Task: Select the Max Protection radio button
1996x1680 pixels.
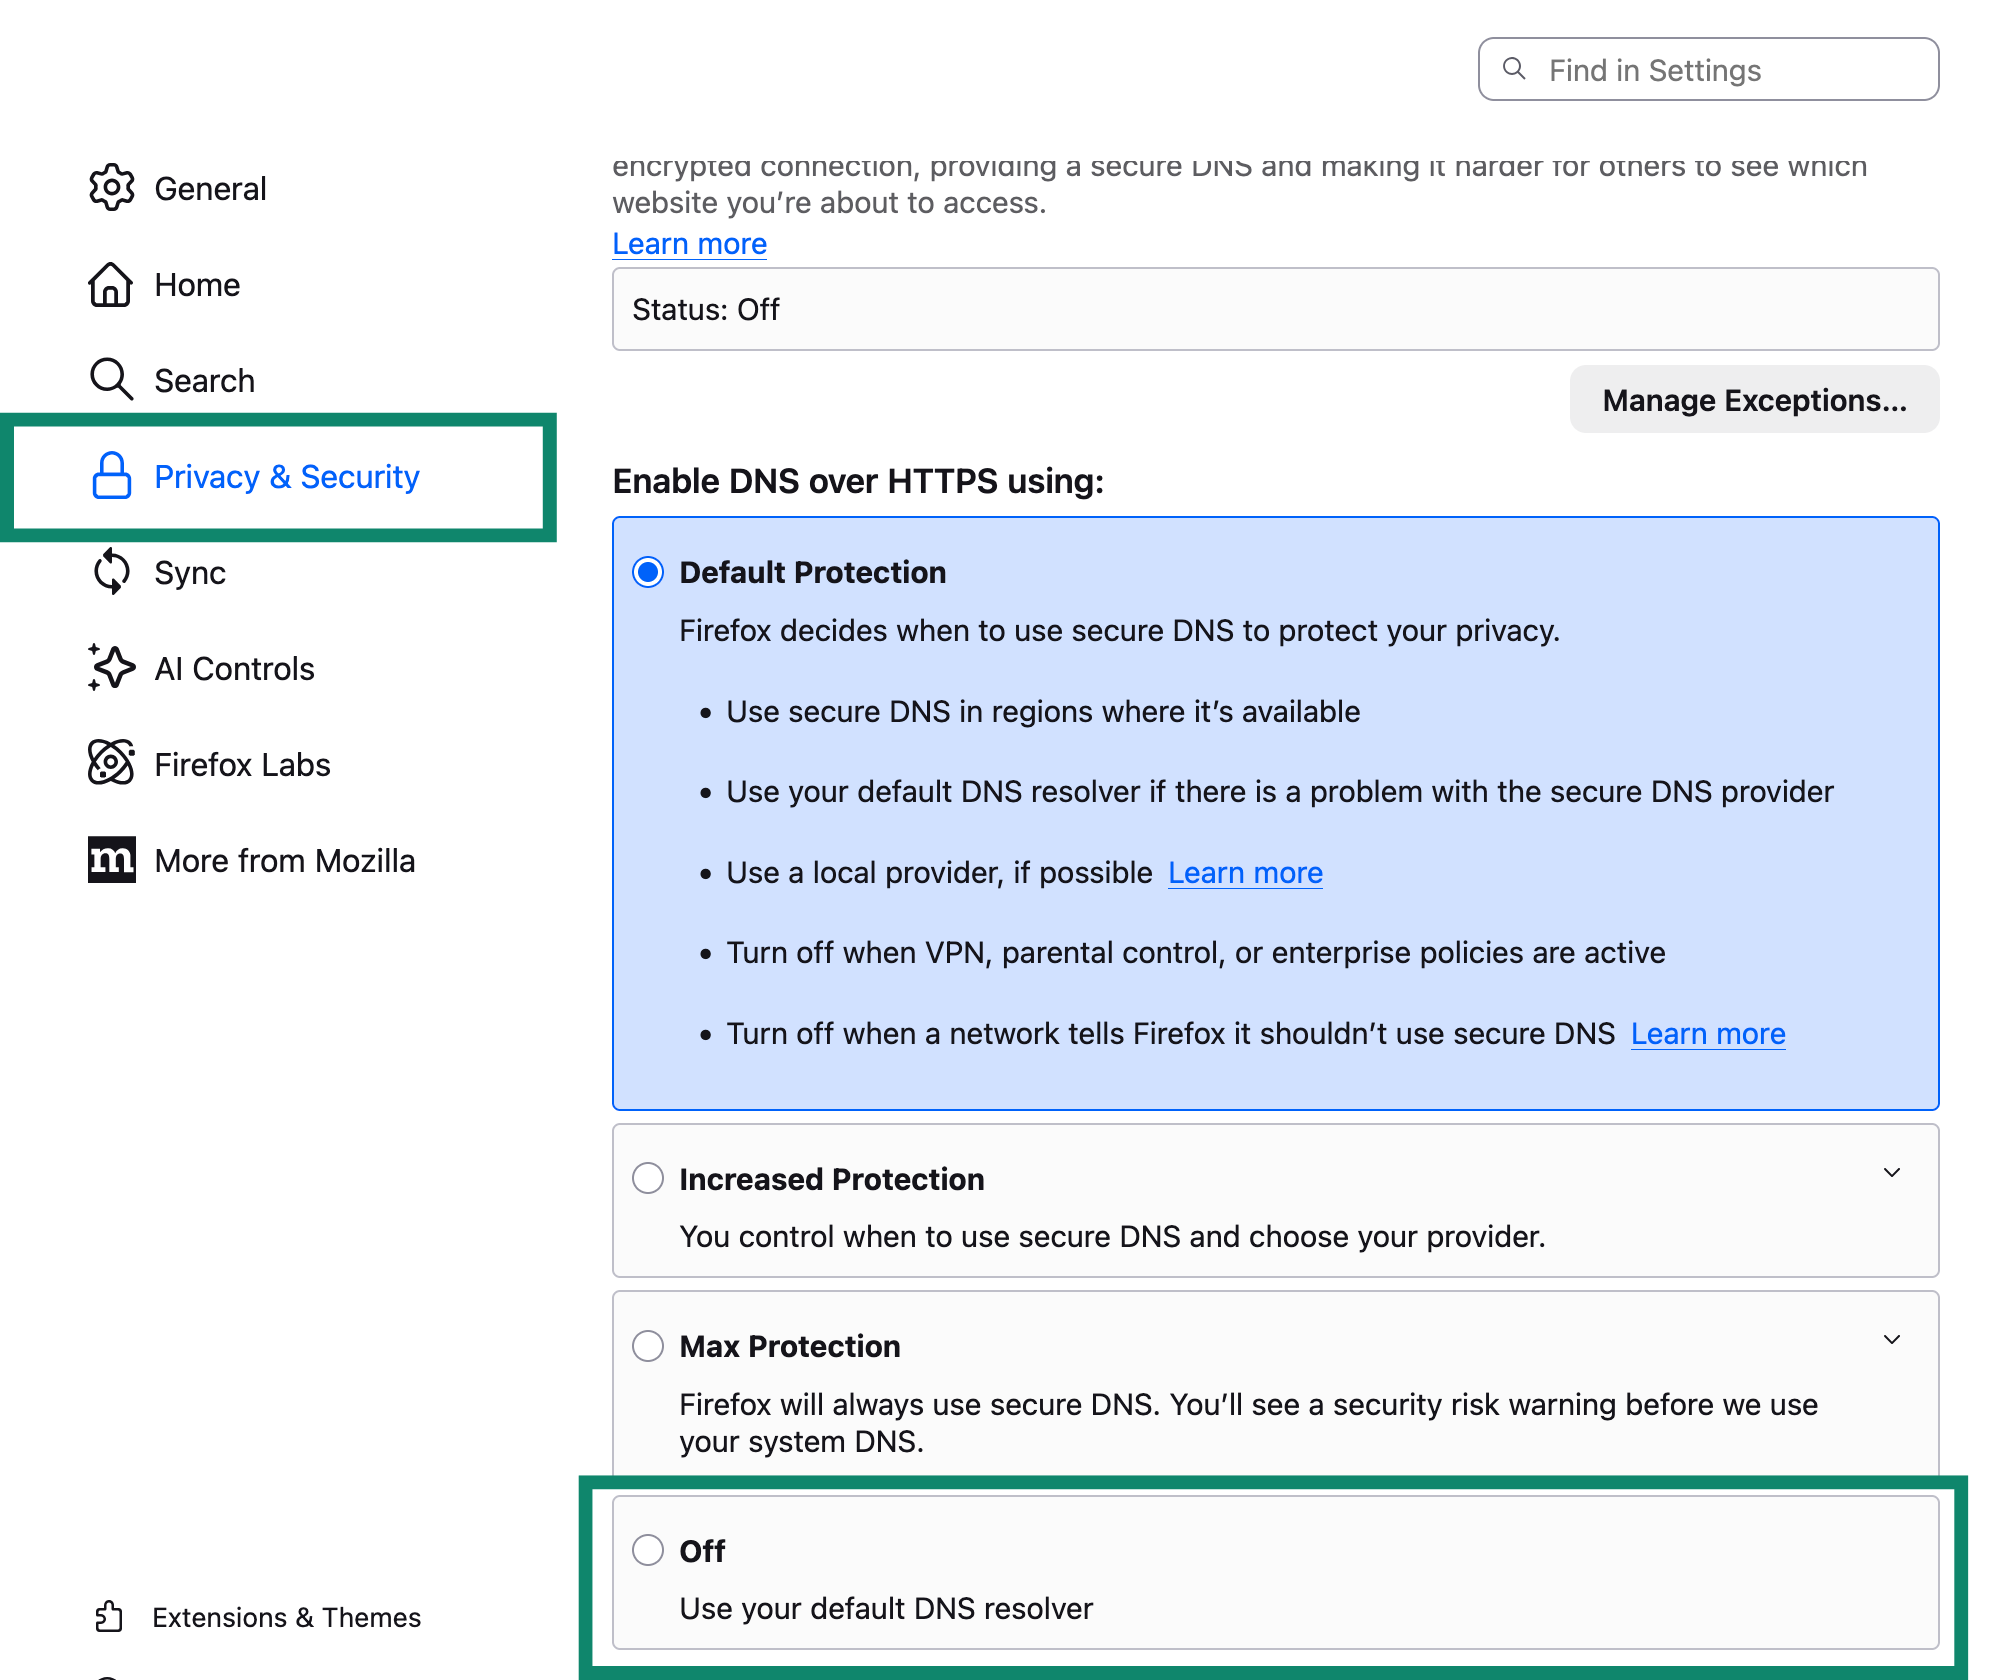Action: coord(648,1345)
